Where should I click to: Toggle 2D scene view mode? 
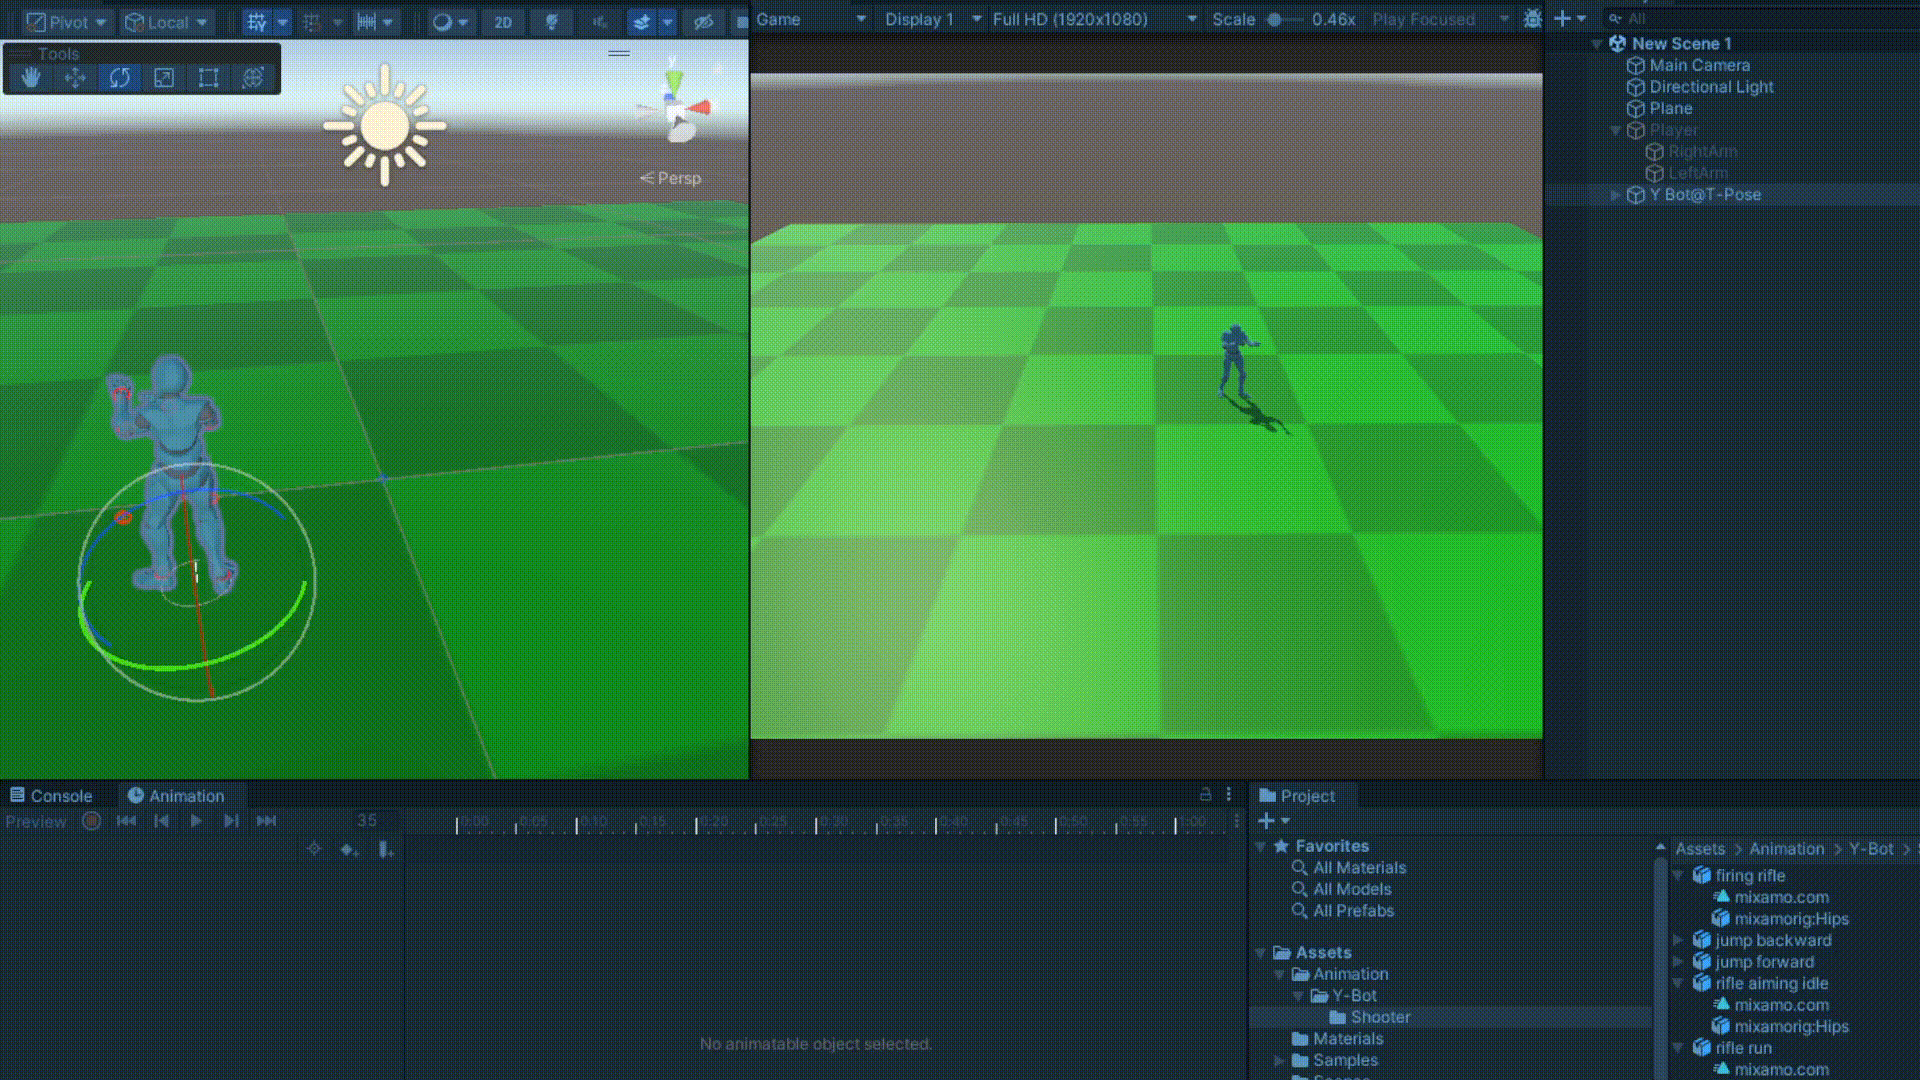point(503,22)
